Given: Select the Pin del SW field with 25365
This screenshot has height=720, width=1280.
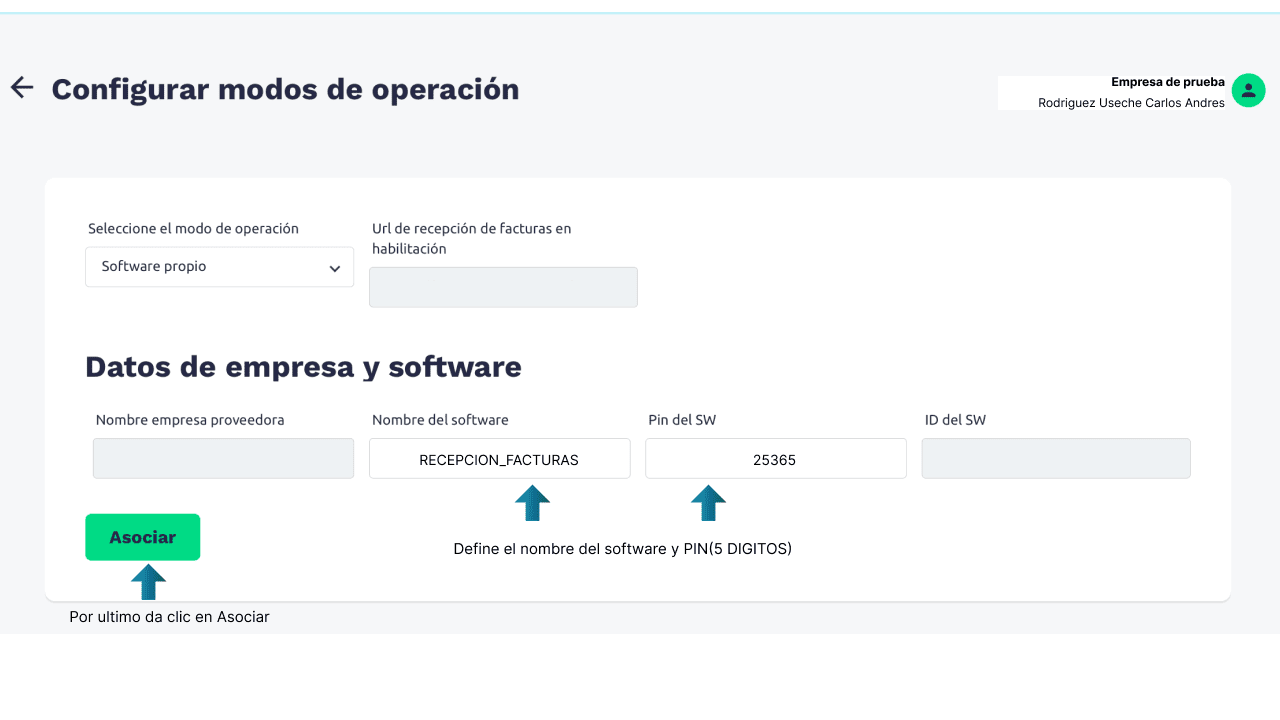Looking at the screenshot, I should (x=775, y=459).
